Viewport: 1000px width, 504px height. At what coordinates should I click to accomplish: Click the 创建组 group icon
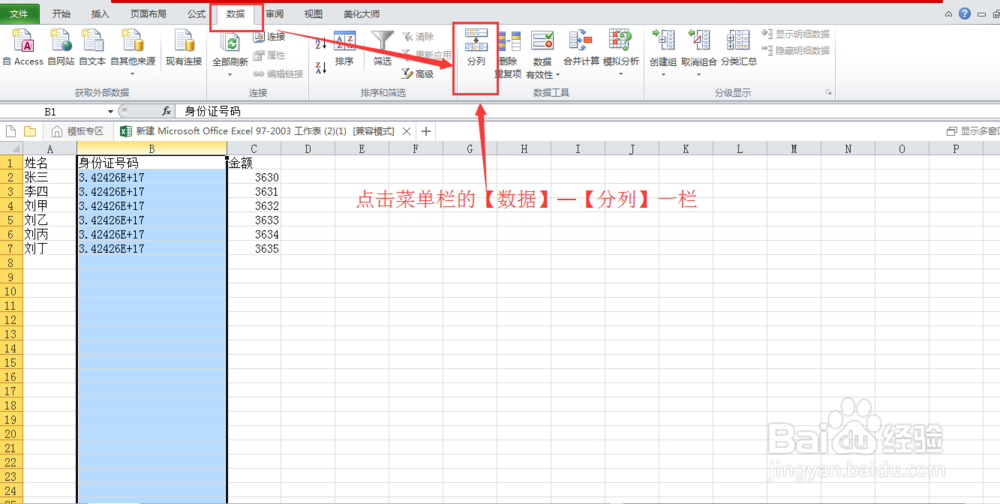pyautogui.click(x=663, y=42)
